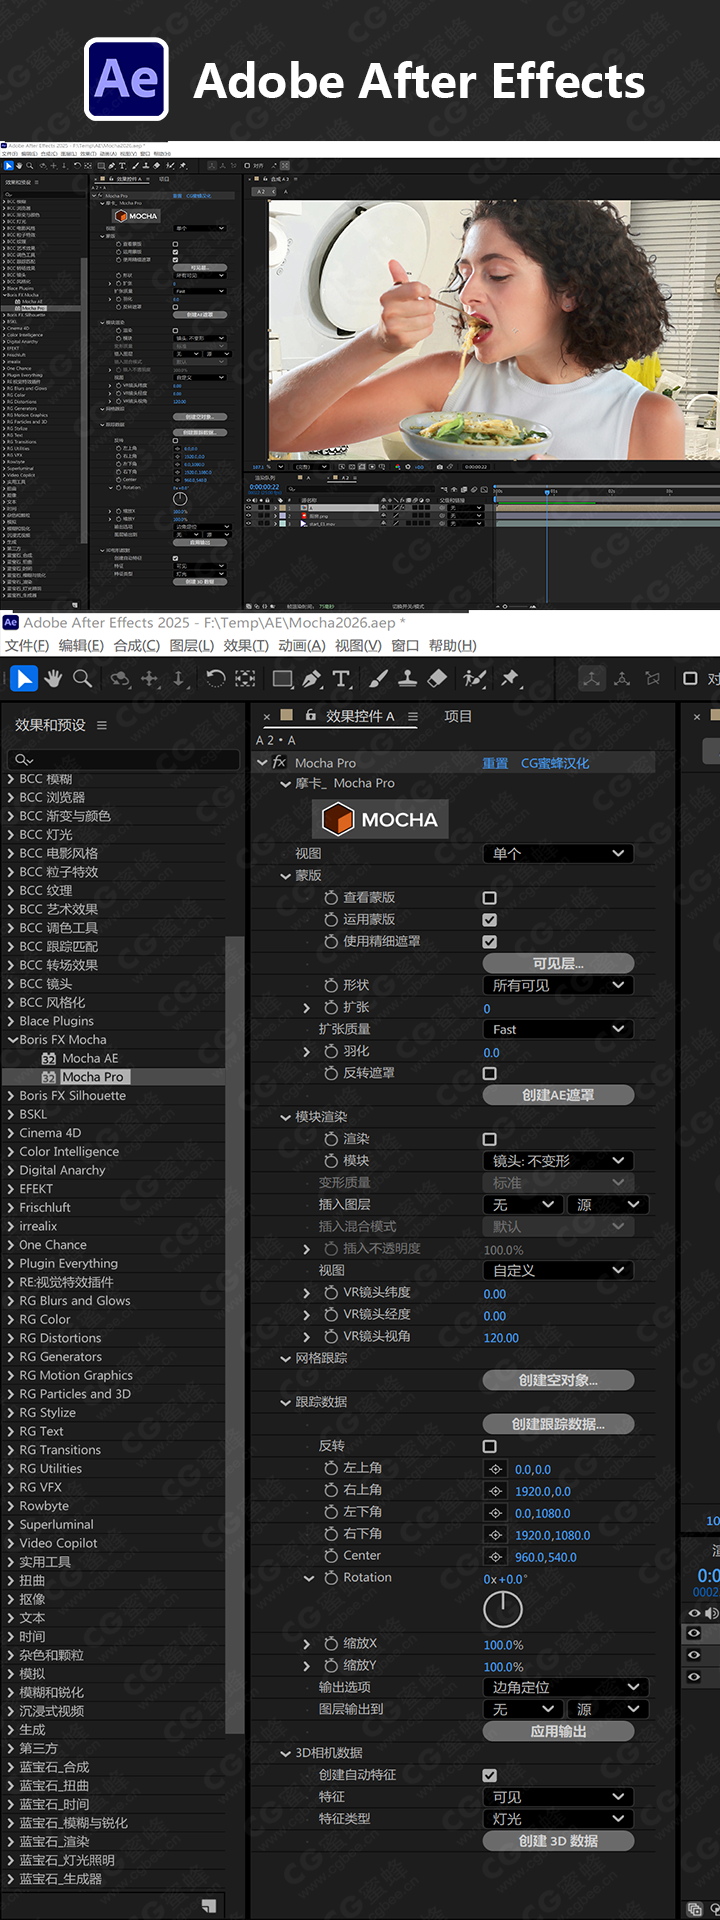The width and height of the screenshot is (720, 1920).
Task: Click the local axis mode icon
Action: point(592,679)
